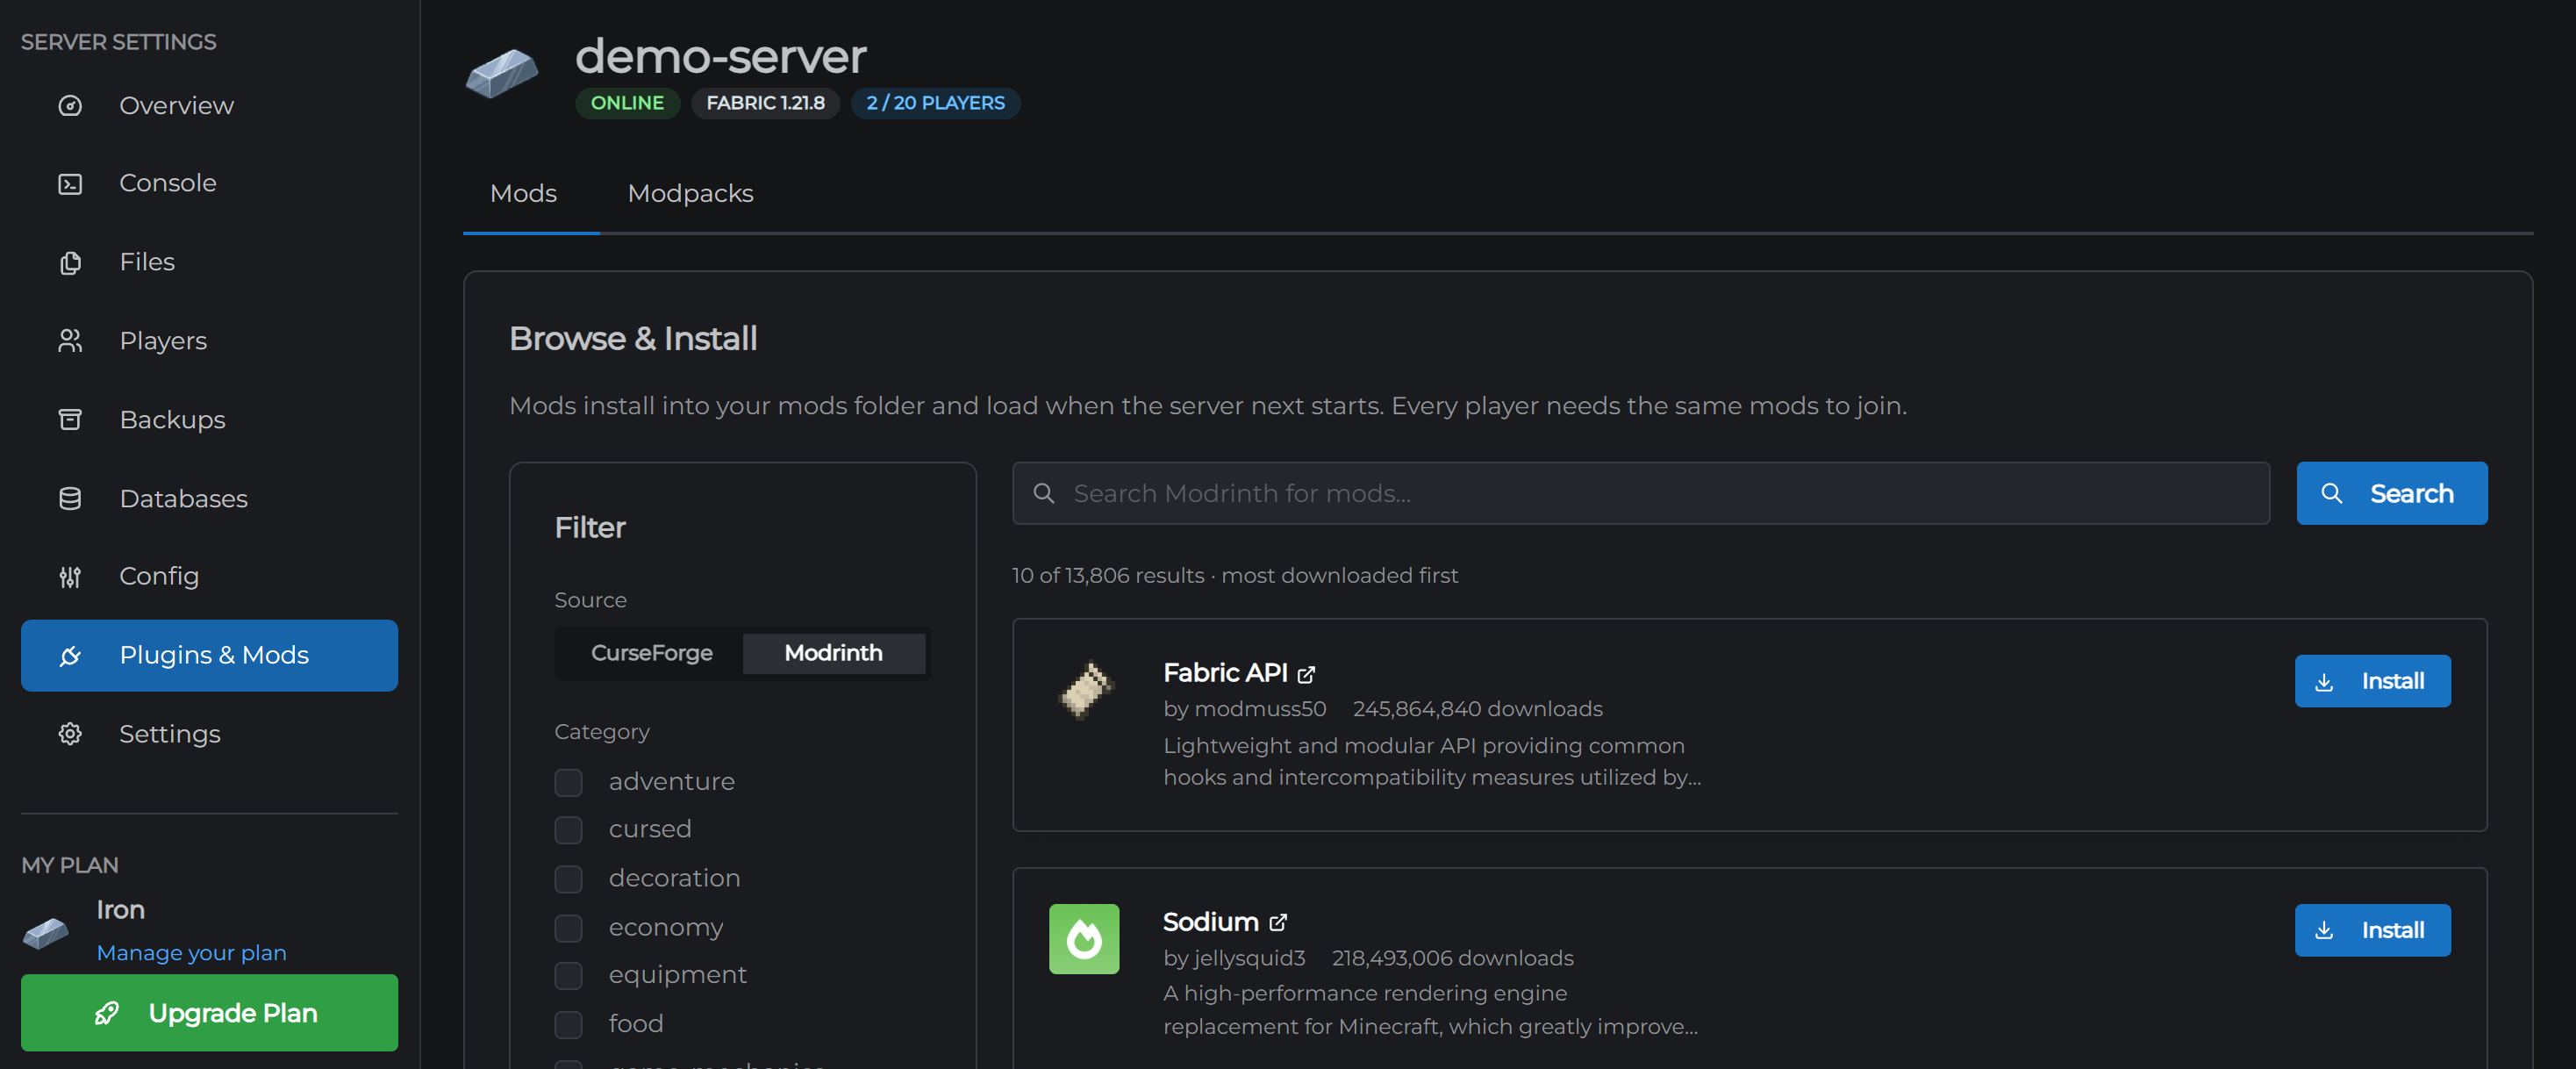Click the Fabric API mod thumbnail
Image resolution: width=2576 pixels, height=1069 pixels.
1085,690
